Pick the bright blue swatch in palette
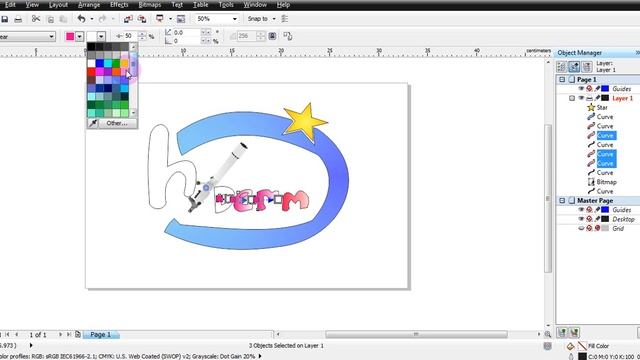 click(x=100, y=63)
